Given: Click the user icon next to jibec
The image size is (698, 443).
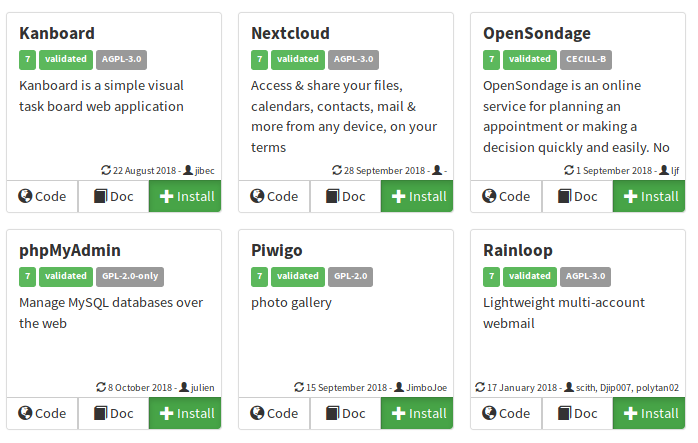Looking at the screenshot, I should (188, 170).
